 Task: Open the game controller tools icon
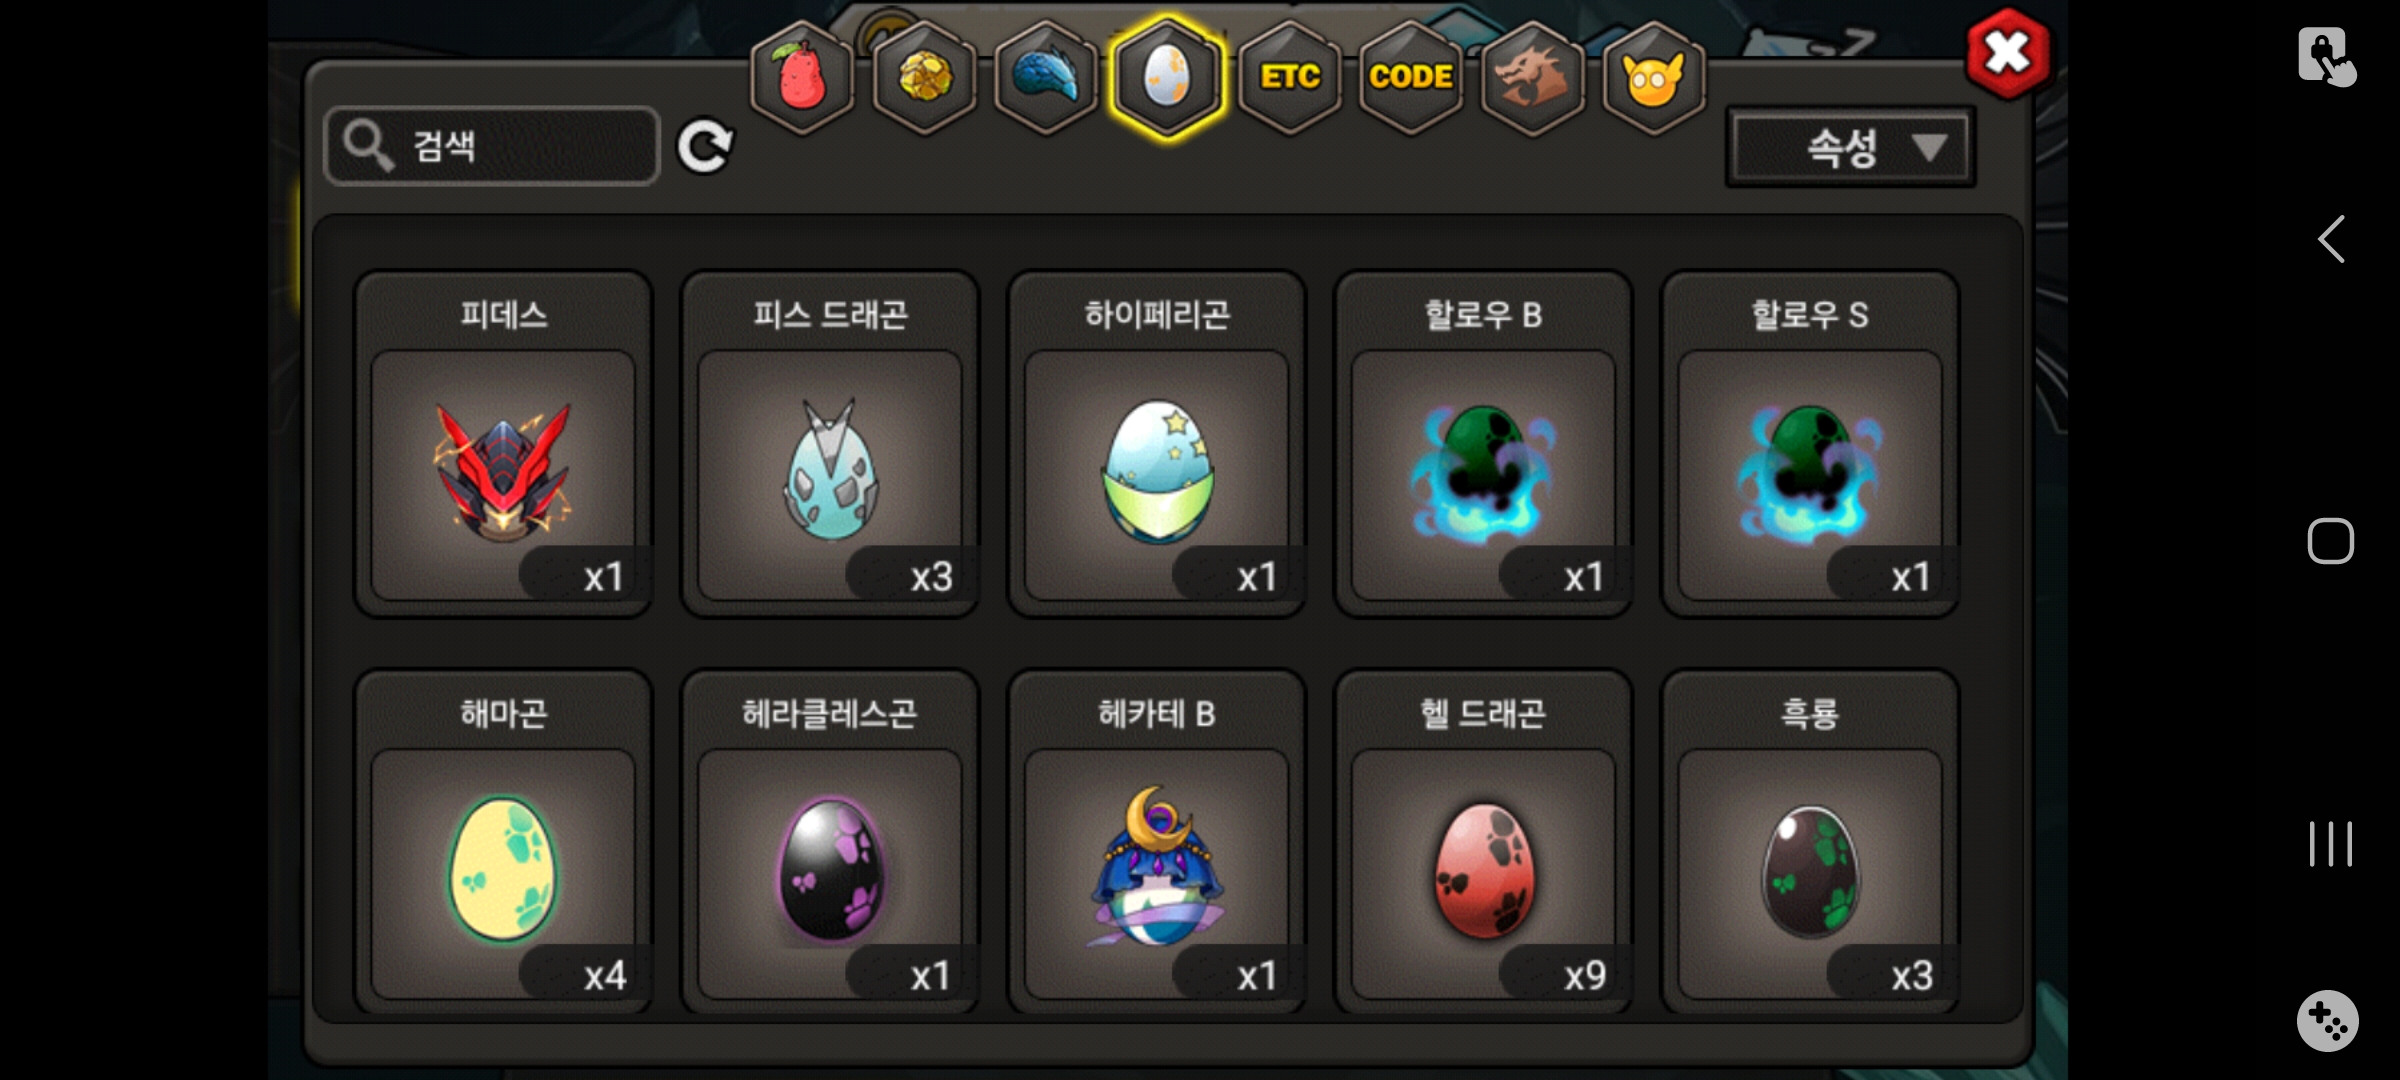[x=2328, y=1021]
